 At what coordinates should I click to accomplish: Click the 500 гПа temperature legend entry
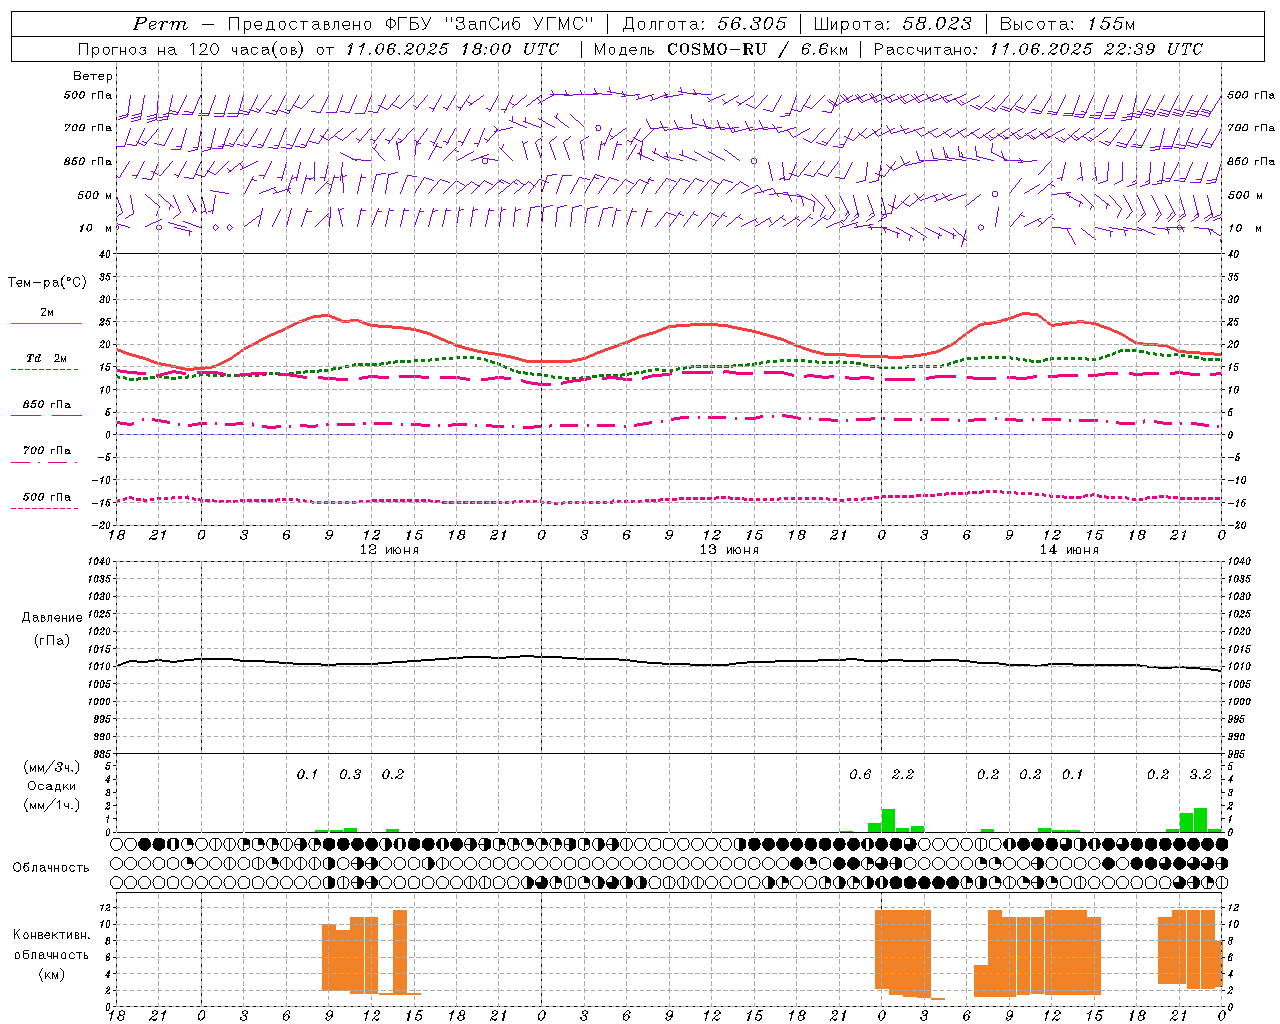pos(47,497)
